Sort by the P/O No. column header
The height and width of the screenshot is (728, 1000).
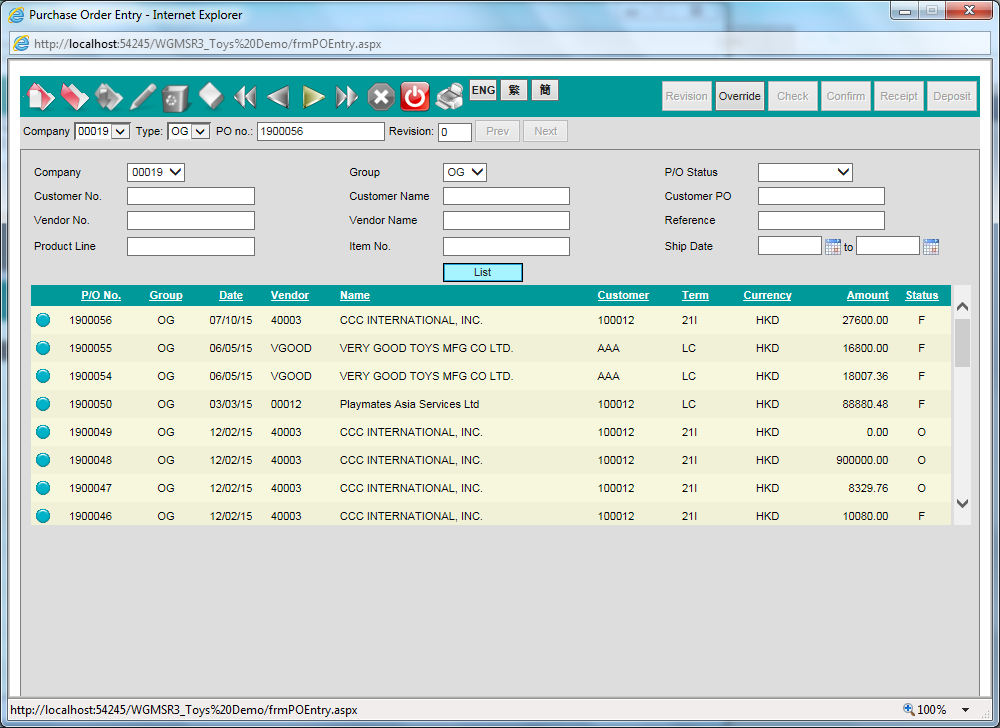coord(101,295)
